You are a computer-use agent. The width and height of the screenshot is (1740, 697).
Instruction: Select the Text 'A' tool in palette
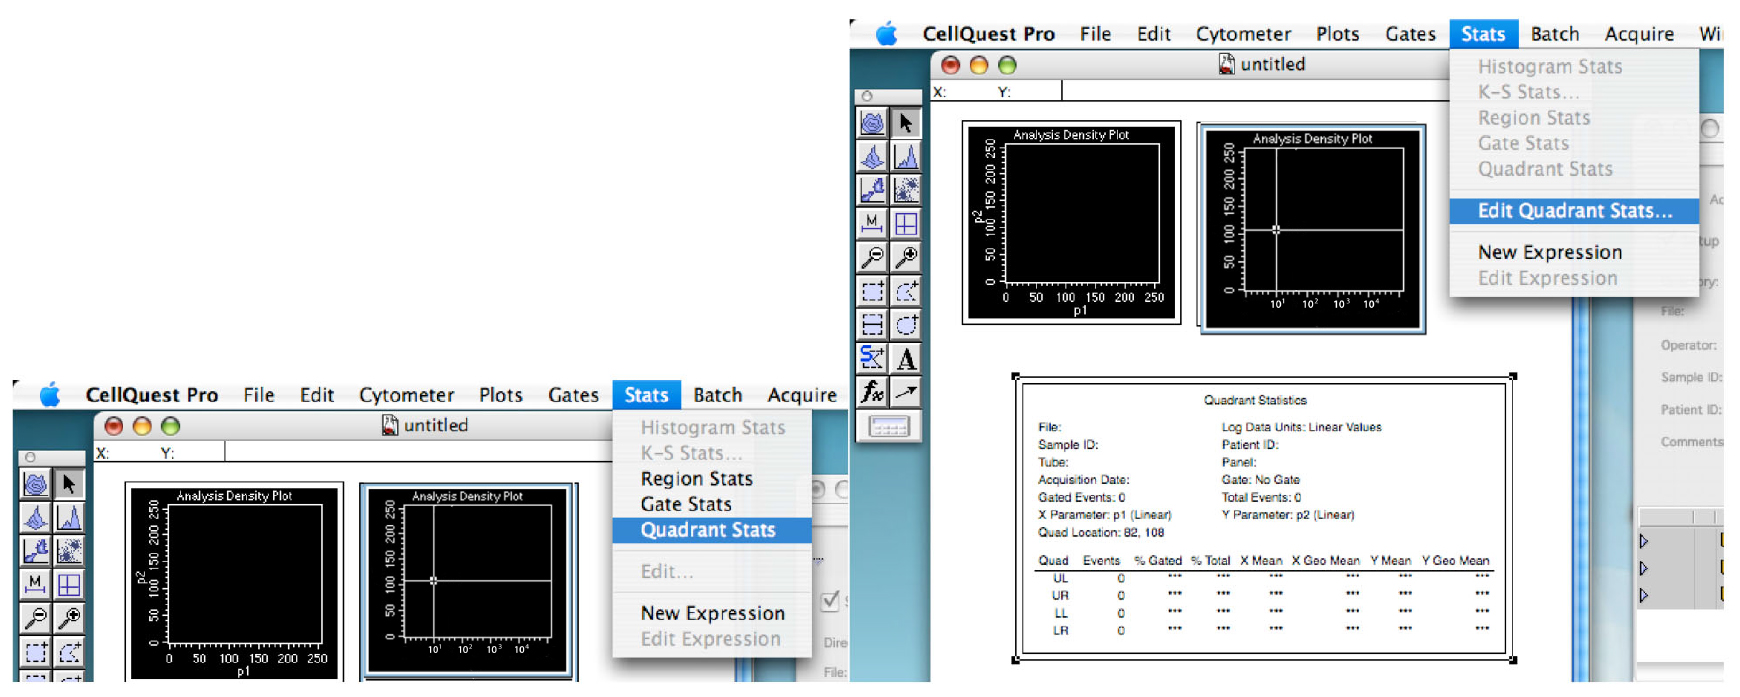(x=905, y=358)
